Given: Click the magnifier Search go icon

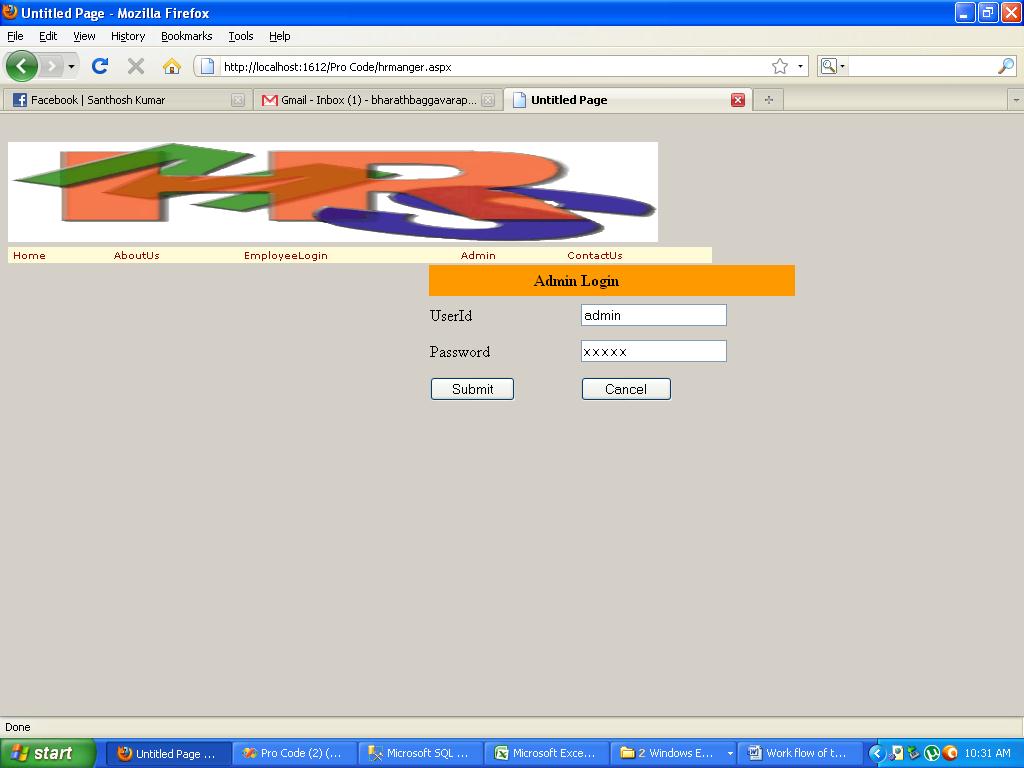Looking at the screenshot, I should pos(1006,66).
